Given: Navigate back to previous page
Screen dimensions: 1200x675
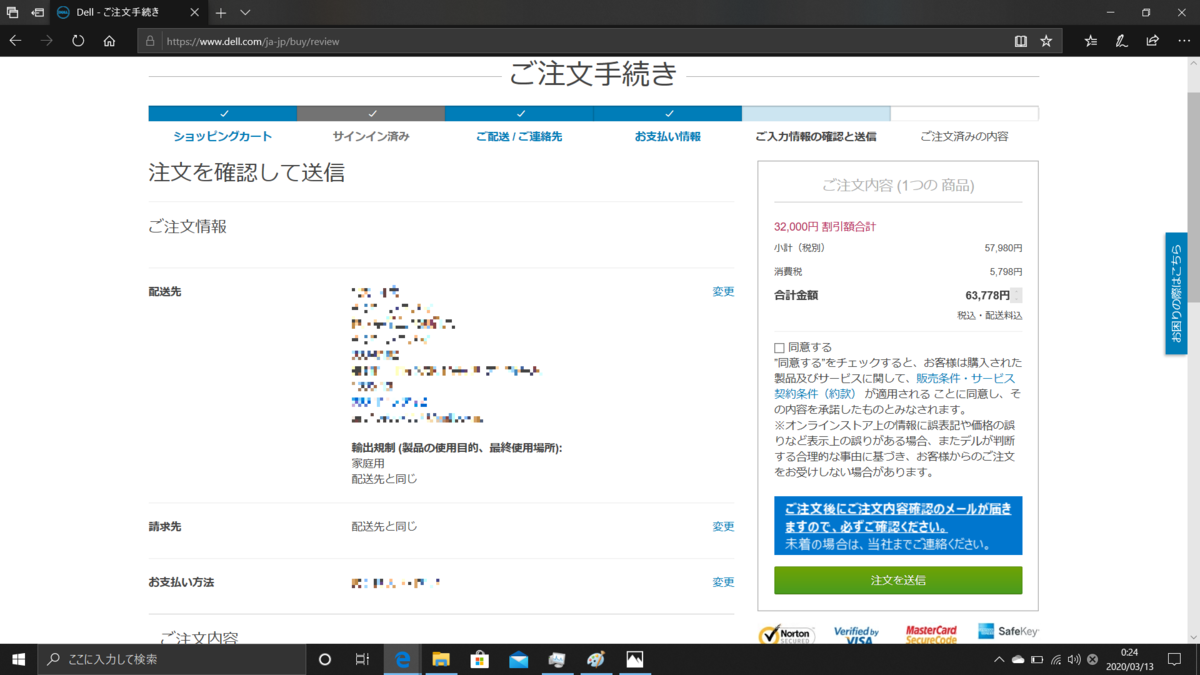Looking at the screenshot, I should (x=15, y=41).
